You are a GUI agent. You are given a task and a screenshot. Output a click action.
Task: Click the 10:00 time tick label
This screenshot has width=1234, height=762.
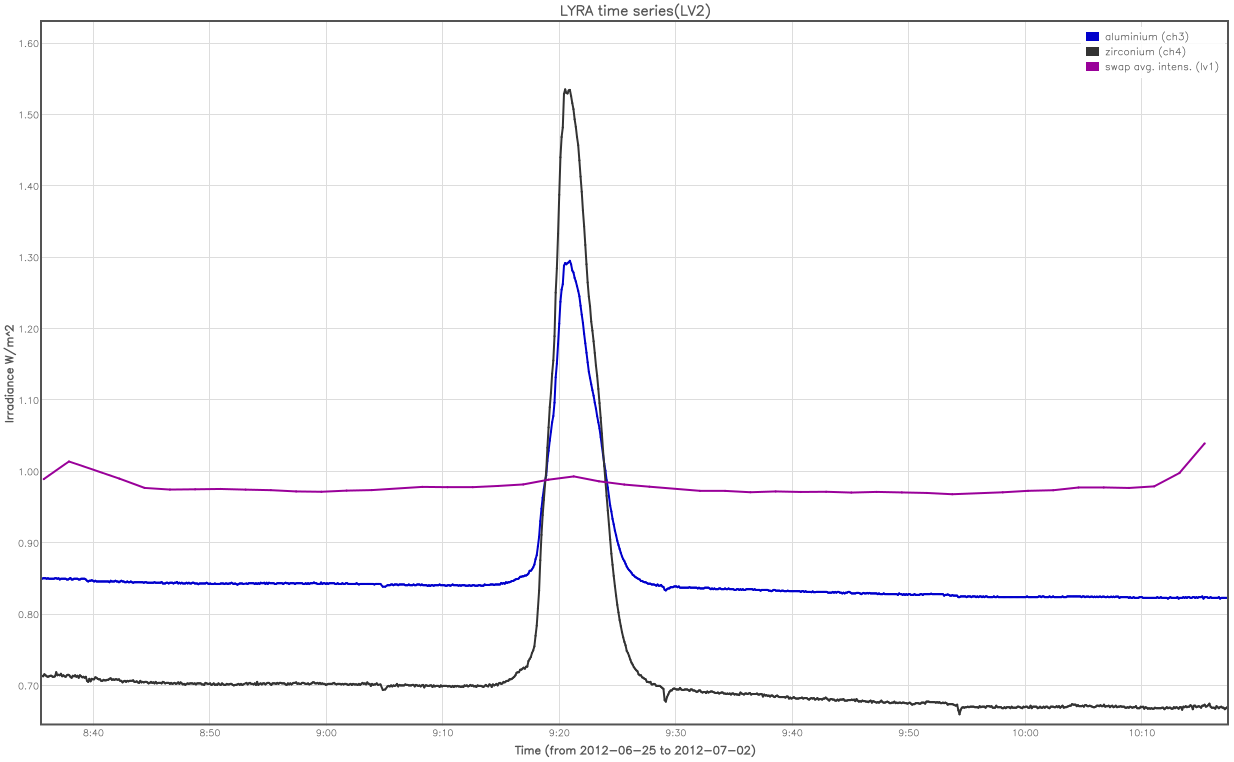click(x=1025, y=734)
